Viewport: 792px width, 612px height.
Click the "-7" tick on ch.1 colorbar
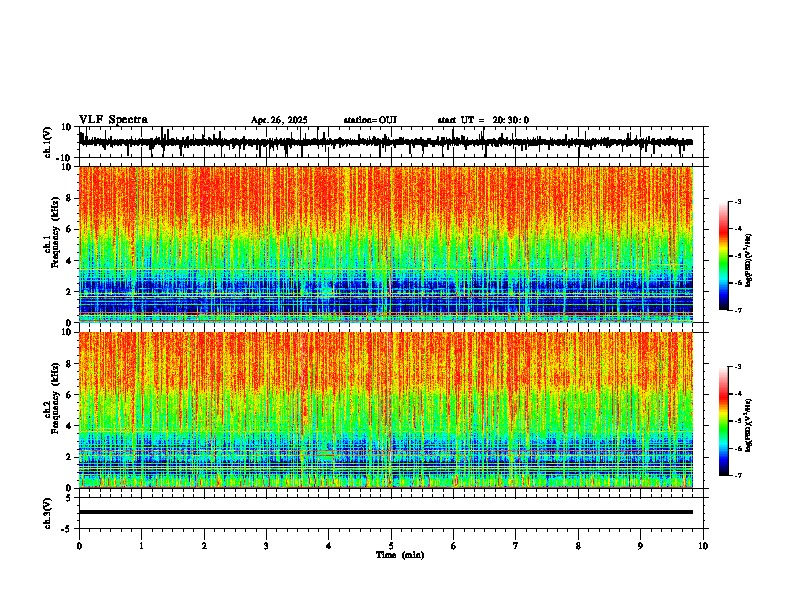[x=738, y=310]
